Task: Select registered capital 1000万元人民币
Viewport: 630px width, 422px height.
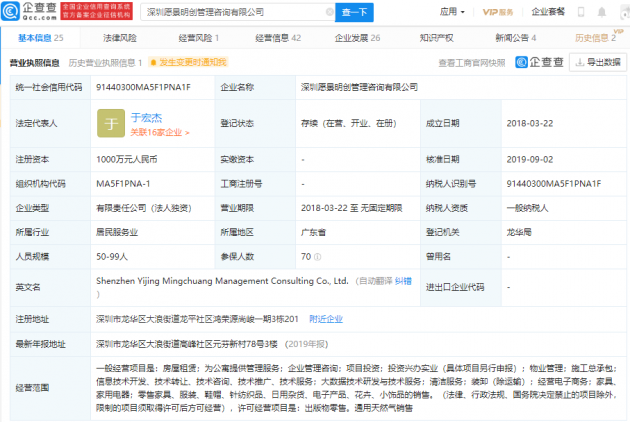Action: (x=127, y=160)
